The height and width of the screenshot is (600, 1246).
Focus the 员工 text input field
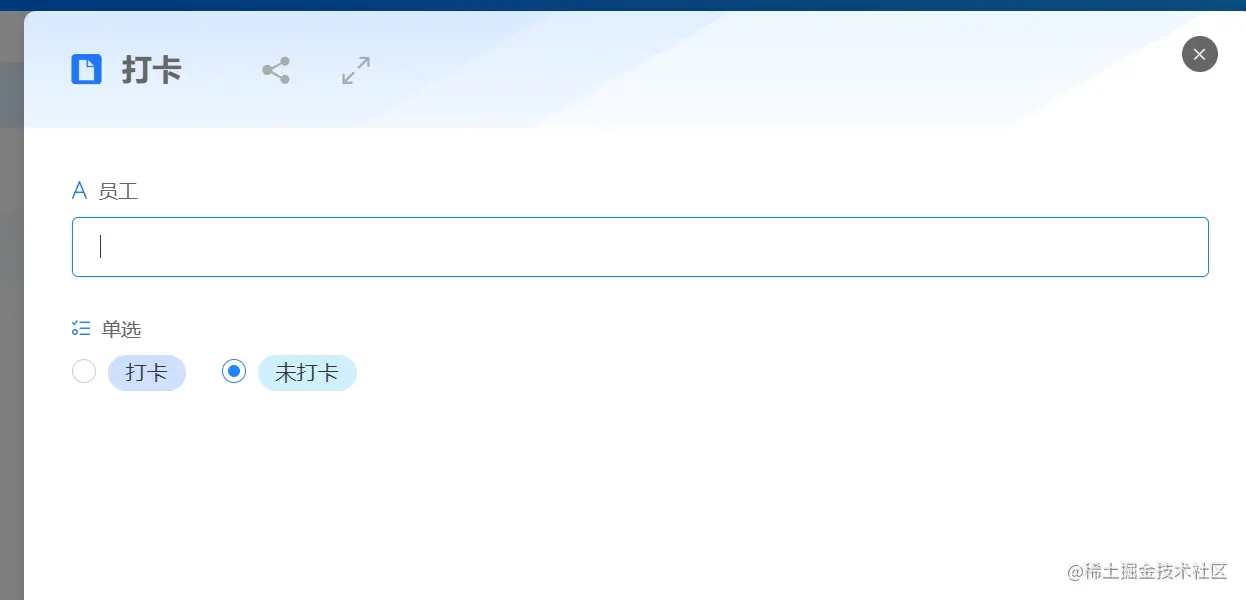[x=640, y=247]
